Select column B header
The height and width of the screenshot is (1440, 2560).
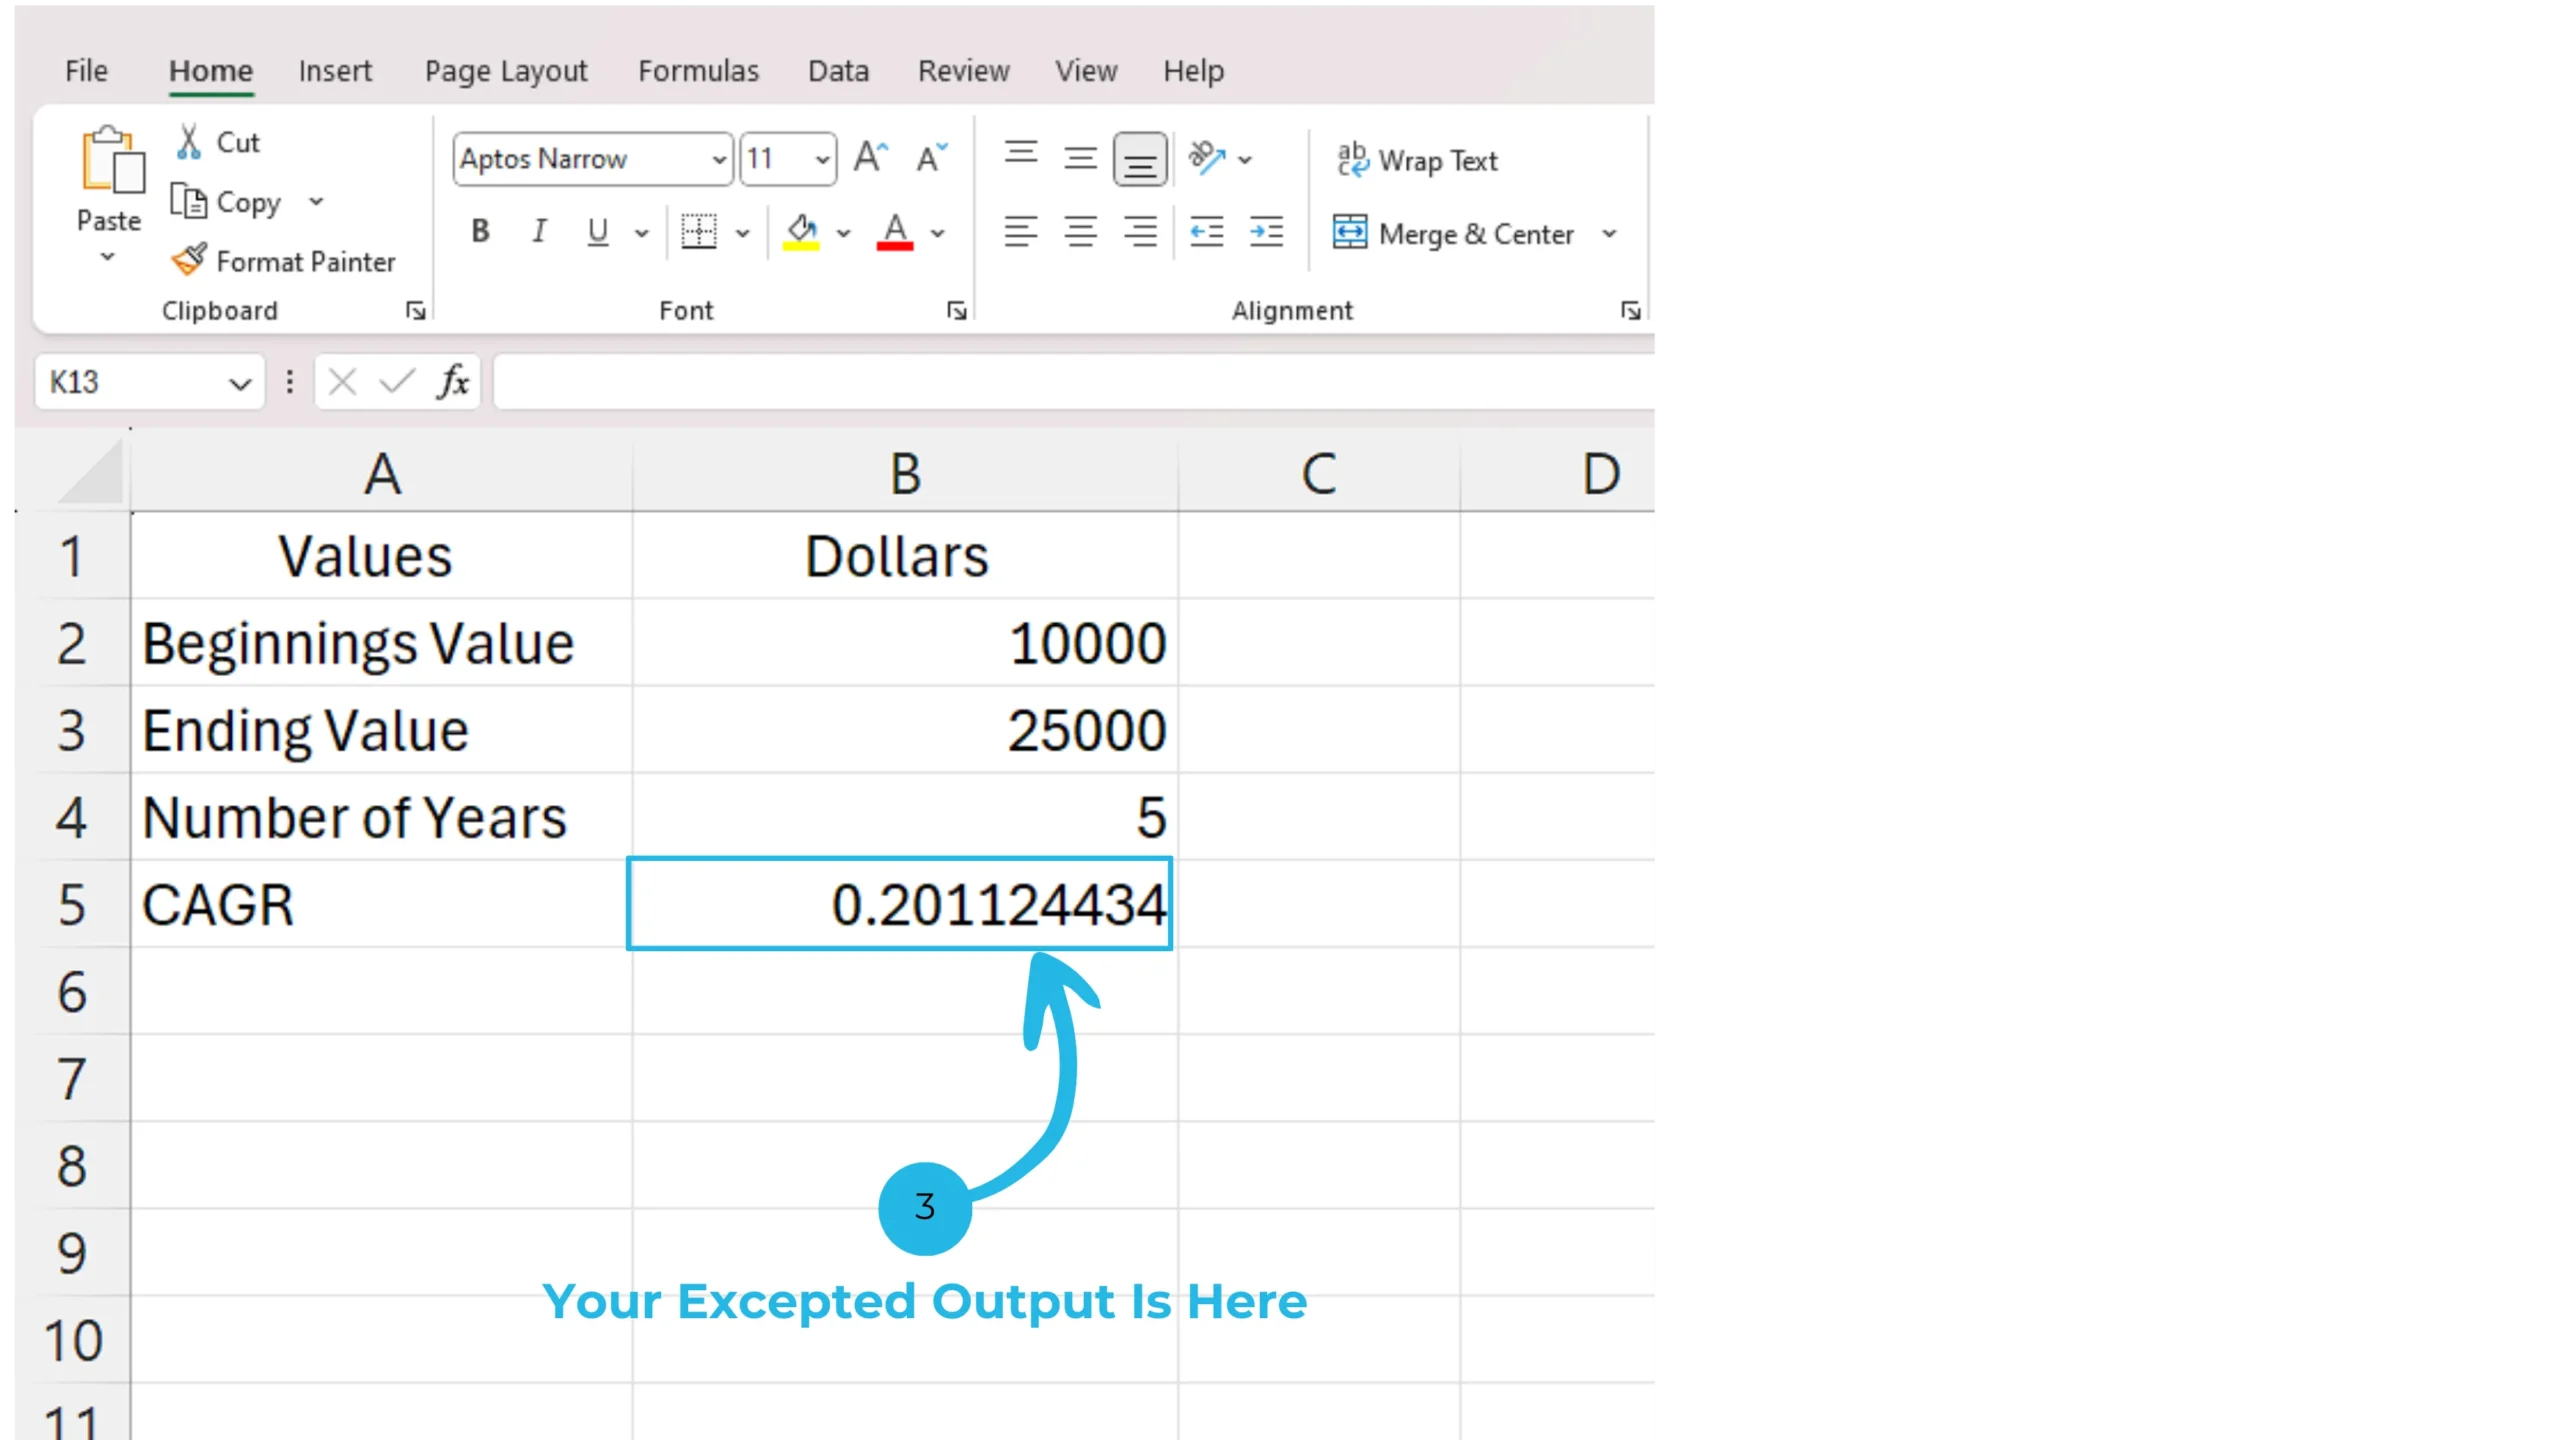click(x=905, y=473)
